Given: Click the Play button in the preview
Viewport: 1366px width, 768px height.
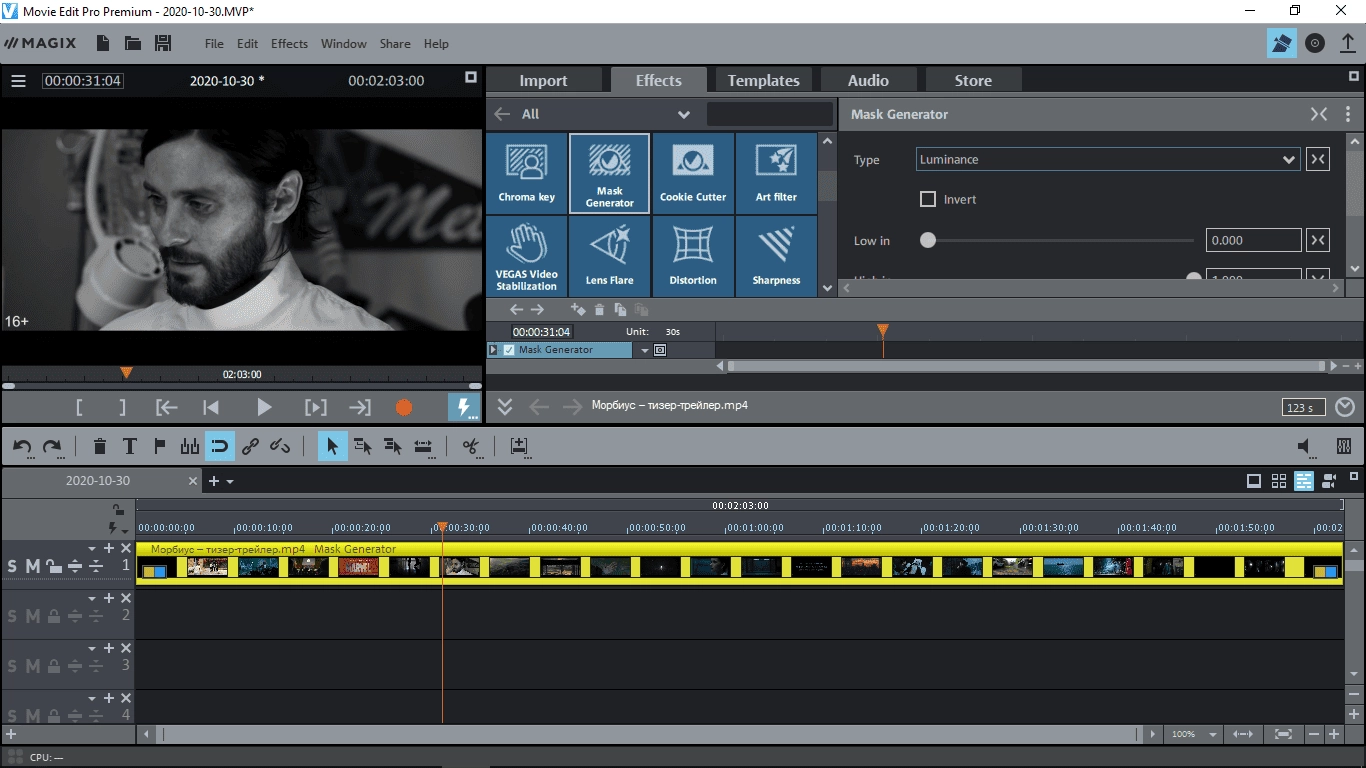Looking at the screenshot, I should point(264,407).
